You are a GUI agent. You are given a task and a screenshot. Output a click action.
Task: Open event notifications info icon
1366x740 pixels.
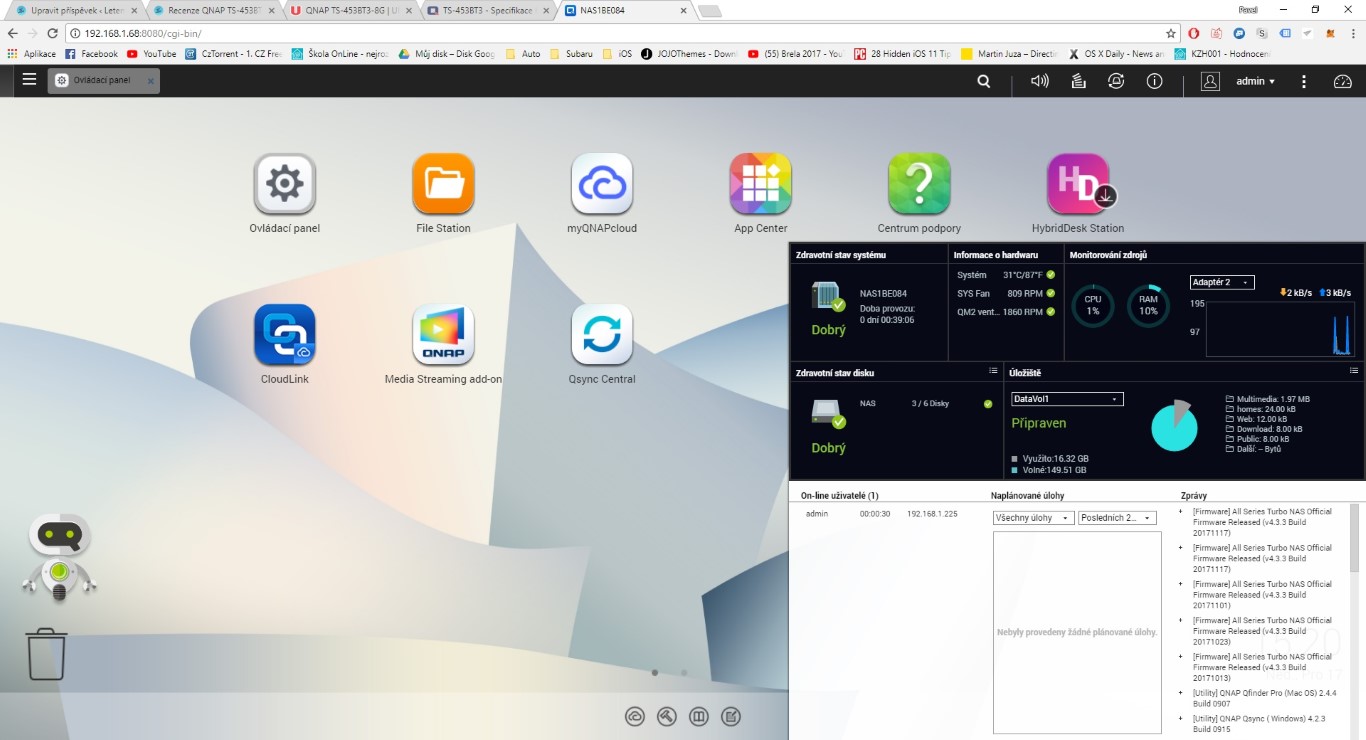coord(1154,81)
